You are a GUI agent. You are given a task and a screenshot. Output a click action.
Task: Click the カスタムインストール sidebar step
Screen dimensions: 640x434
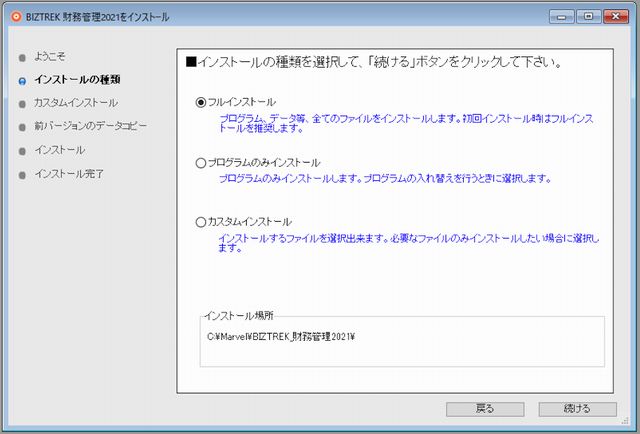pyautogui.click(x=76, y=102)
